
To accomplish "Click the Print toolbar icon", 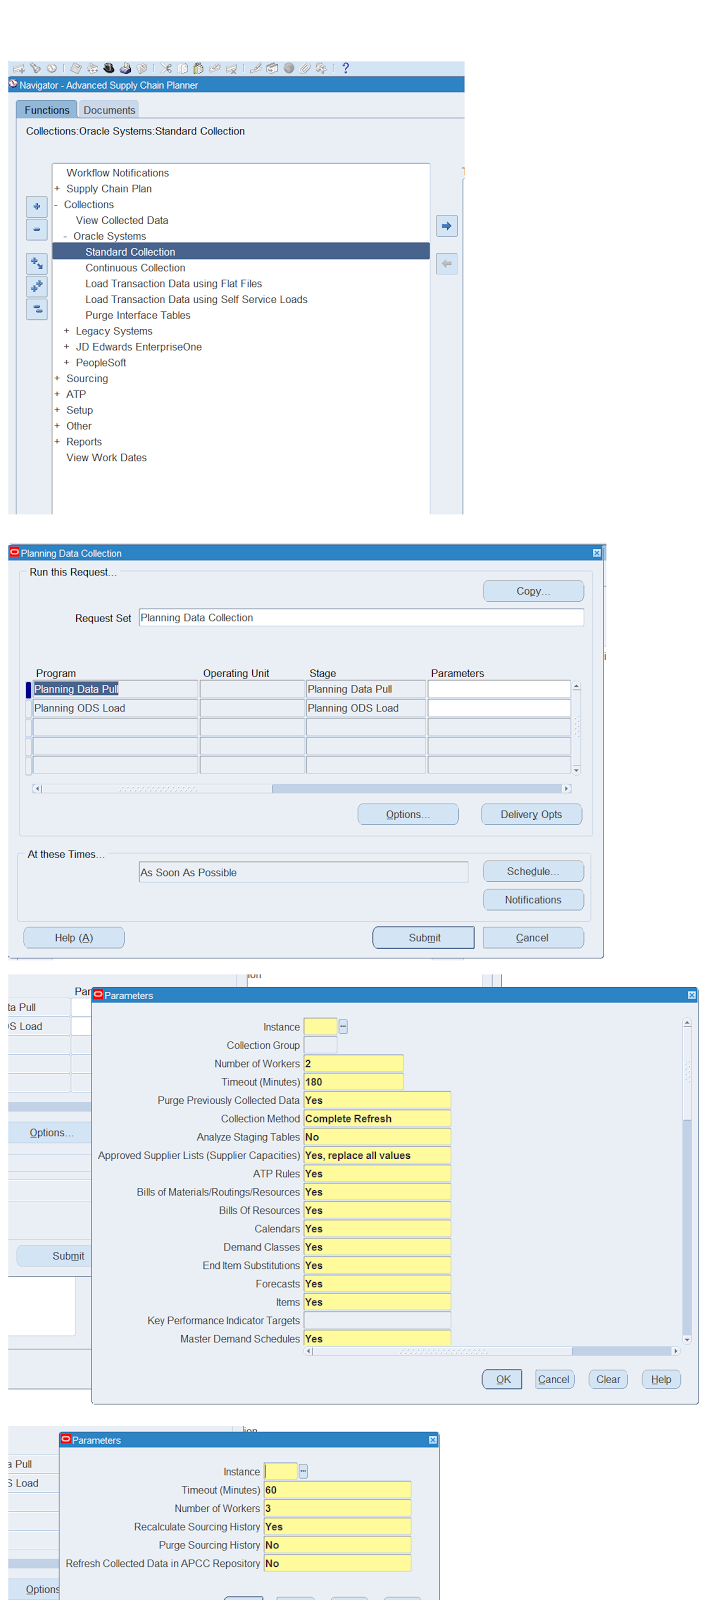I will [125, 68].
